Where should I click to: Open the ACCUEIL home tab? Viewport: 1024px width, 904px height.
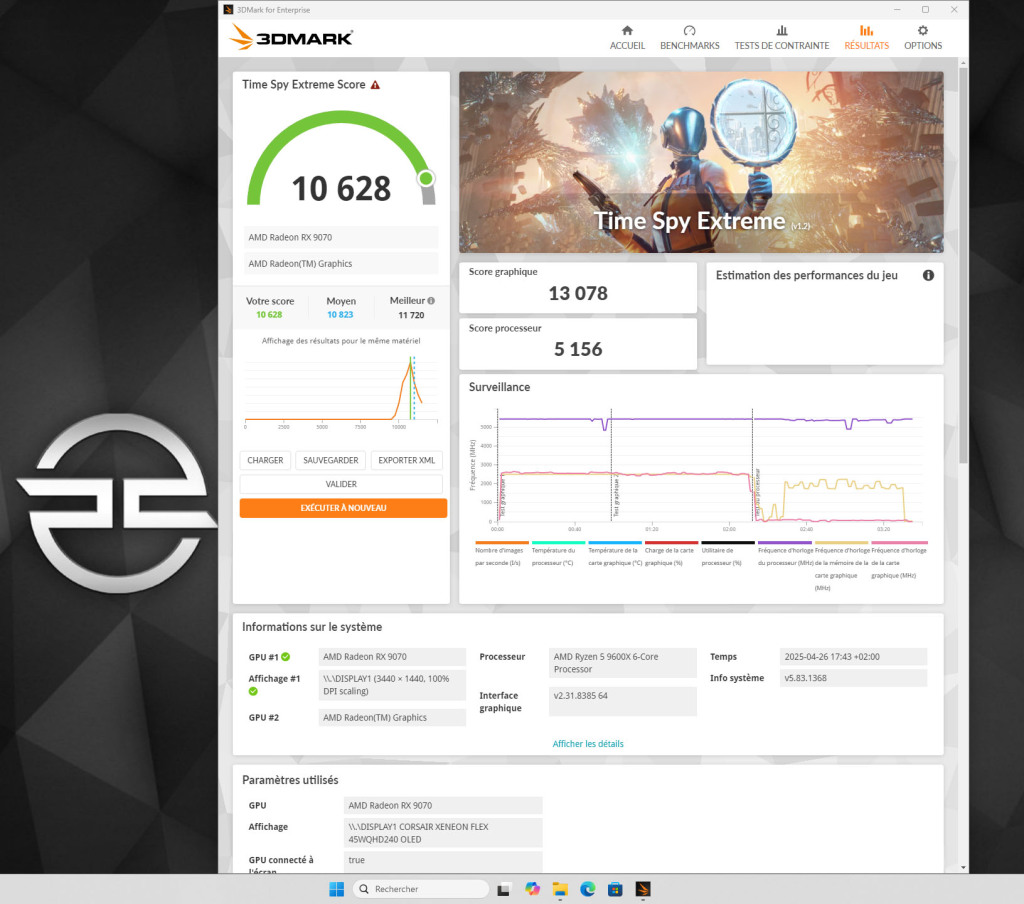pos(627,38)
